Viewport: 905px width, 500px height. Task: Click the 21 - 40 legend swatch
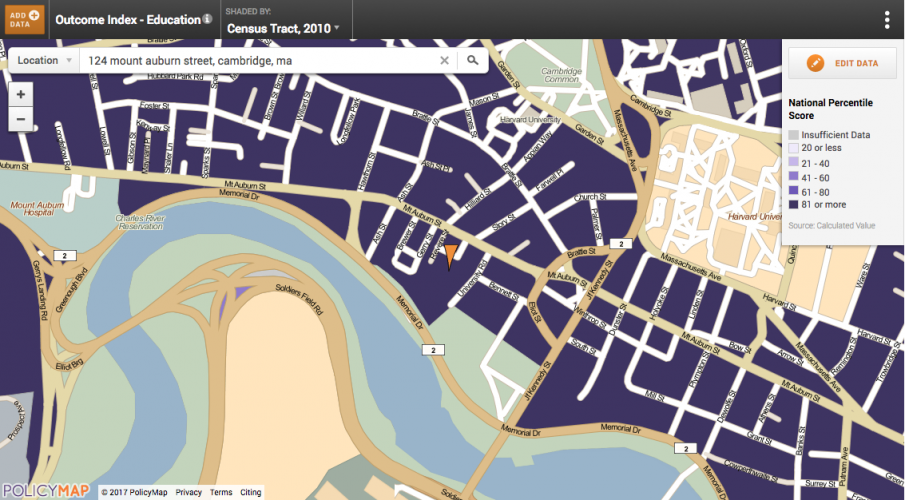[x=794, y=163]
